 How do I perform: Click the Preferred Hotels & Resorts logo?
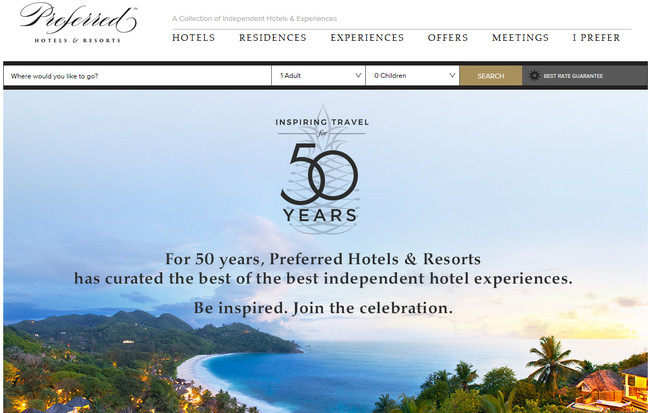click(78, 23)
